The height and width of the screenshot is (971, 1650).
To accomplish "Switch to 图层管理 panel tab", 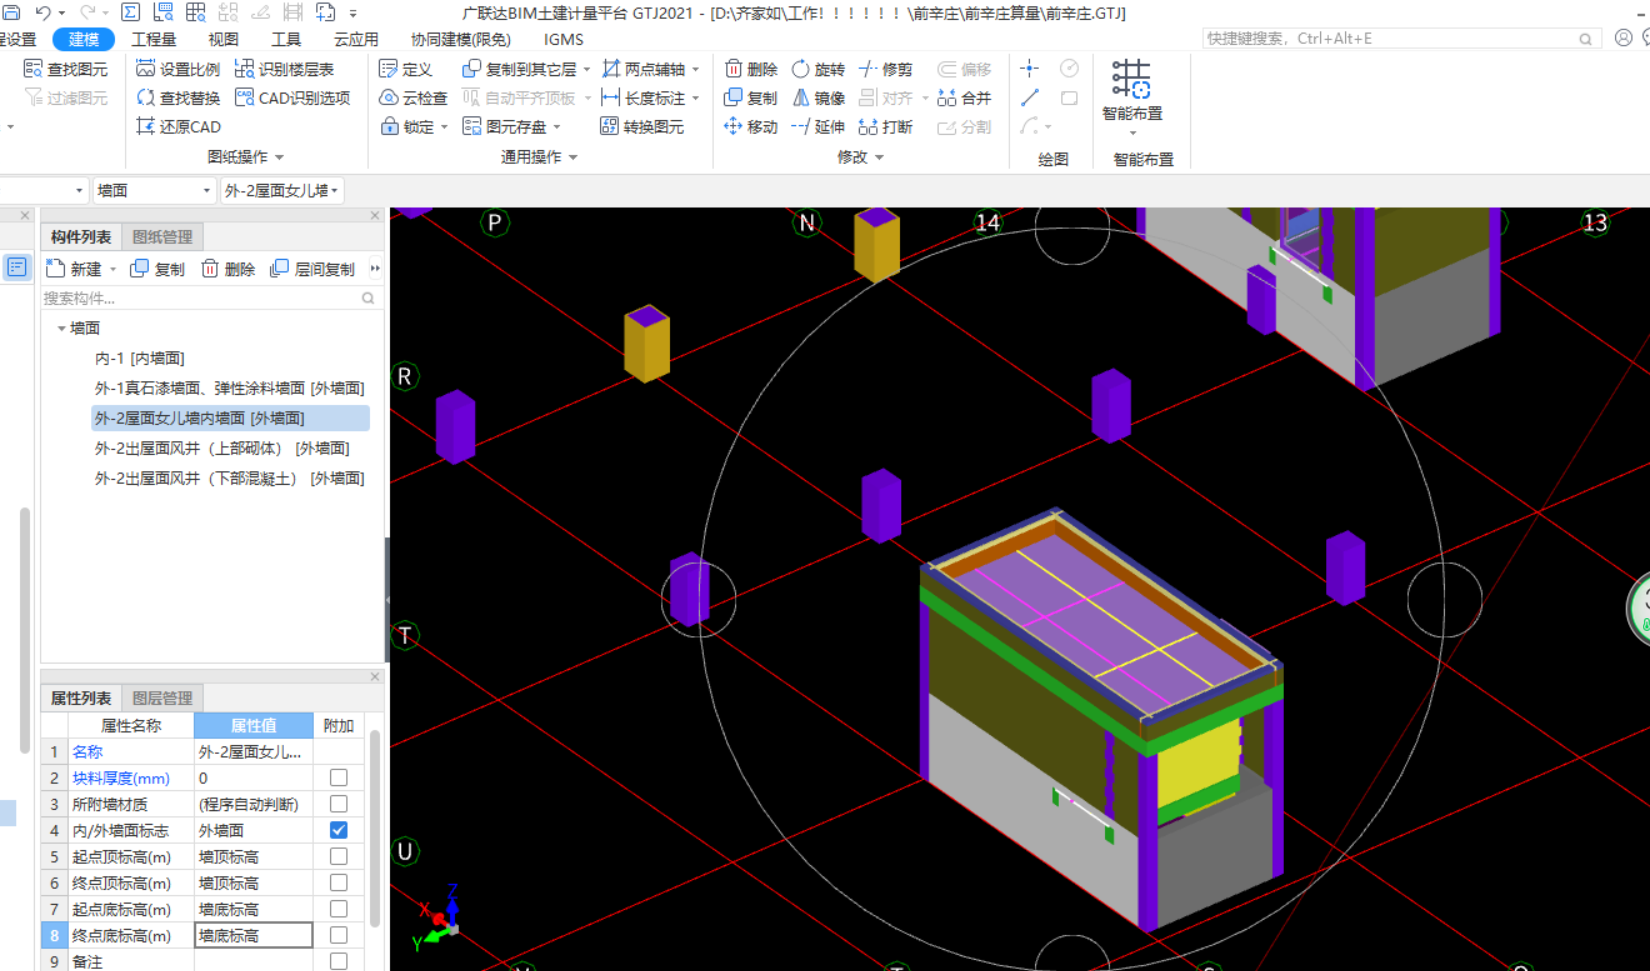I will (x=162, y=698).
